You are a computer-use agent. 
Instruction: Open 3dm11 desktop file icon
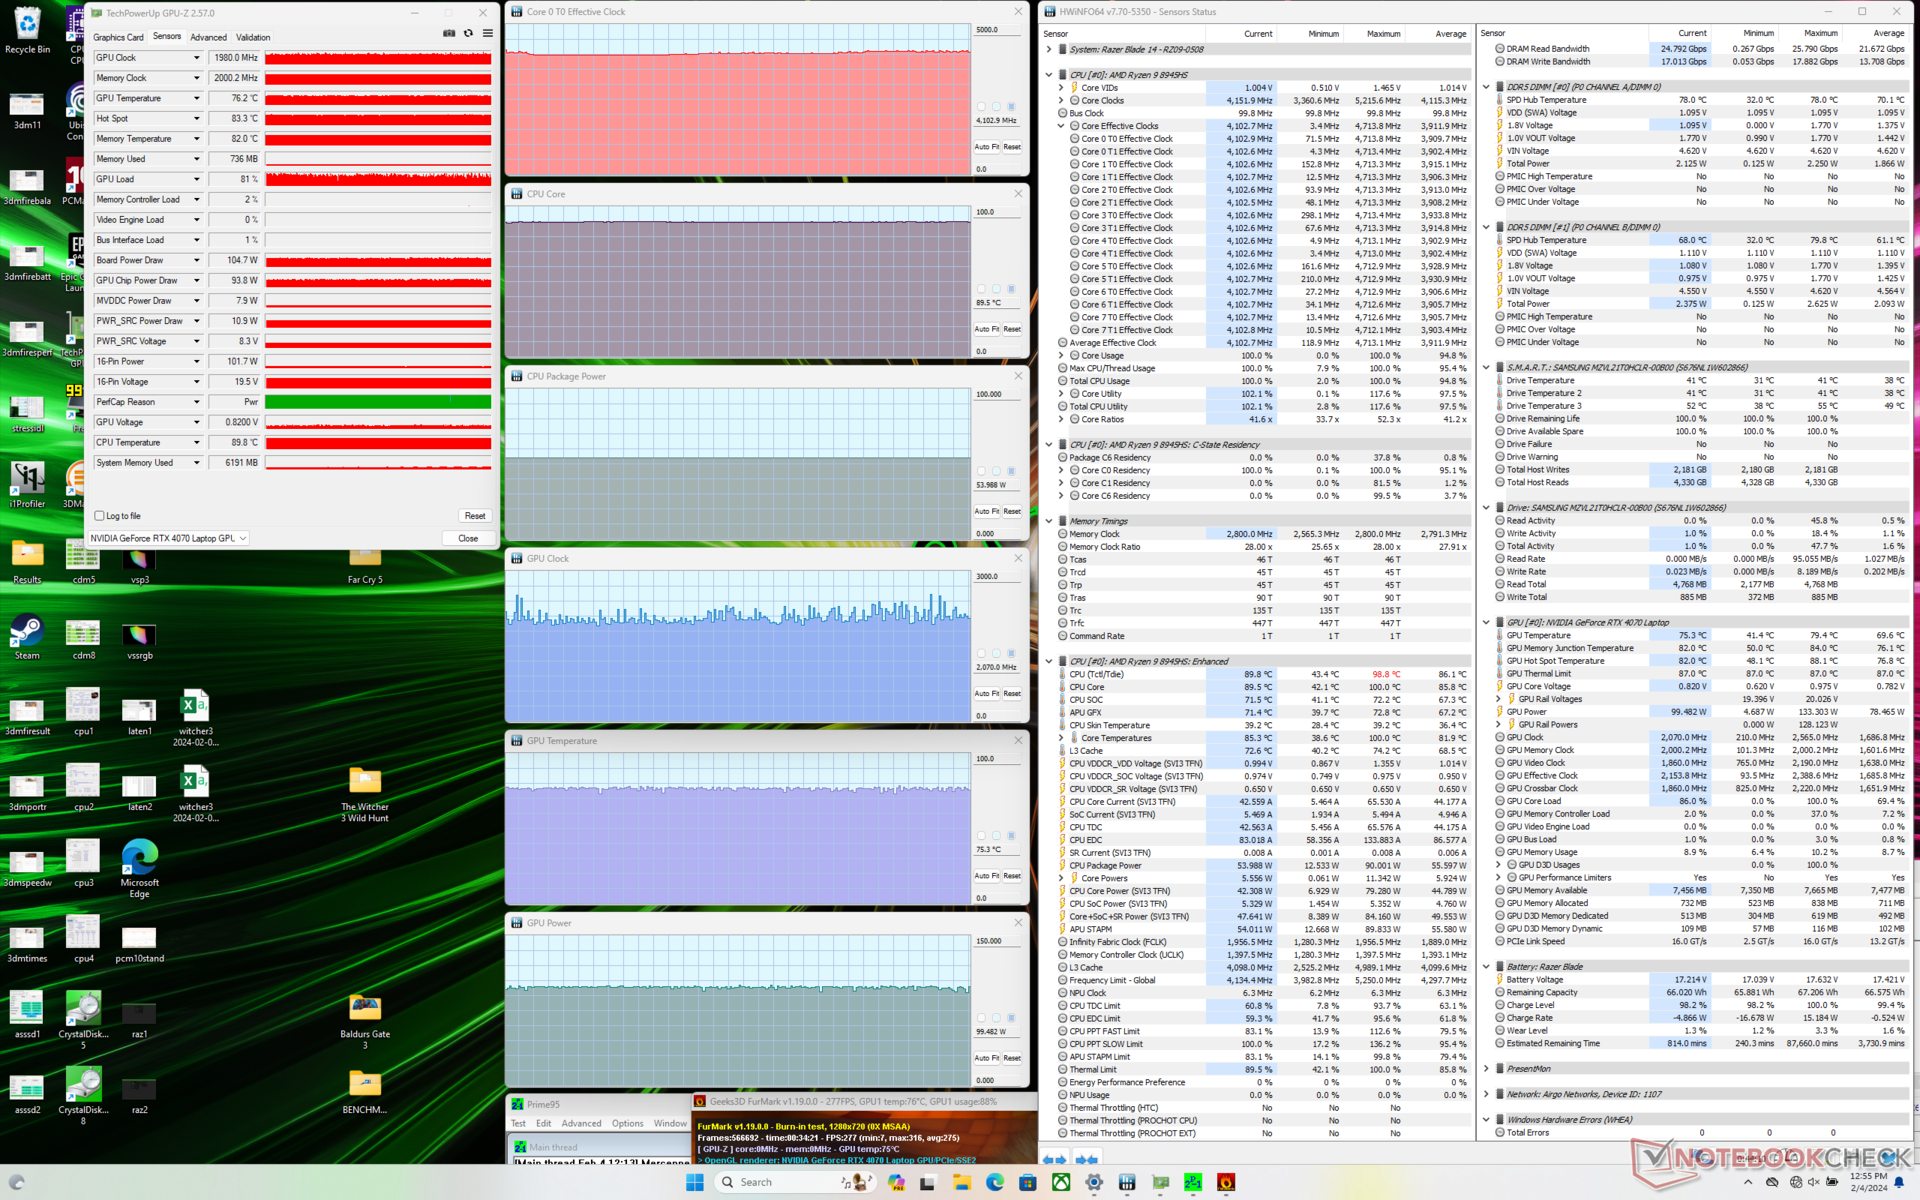coord(27,110)
